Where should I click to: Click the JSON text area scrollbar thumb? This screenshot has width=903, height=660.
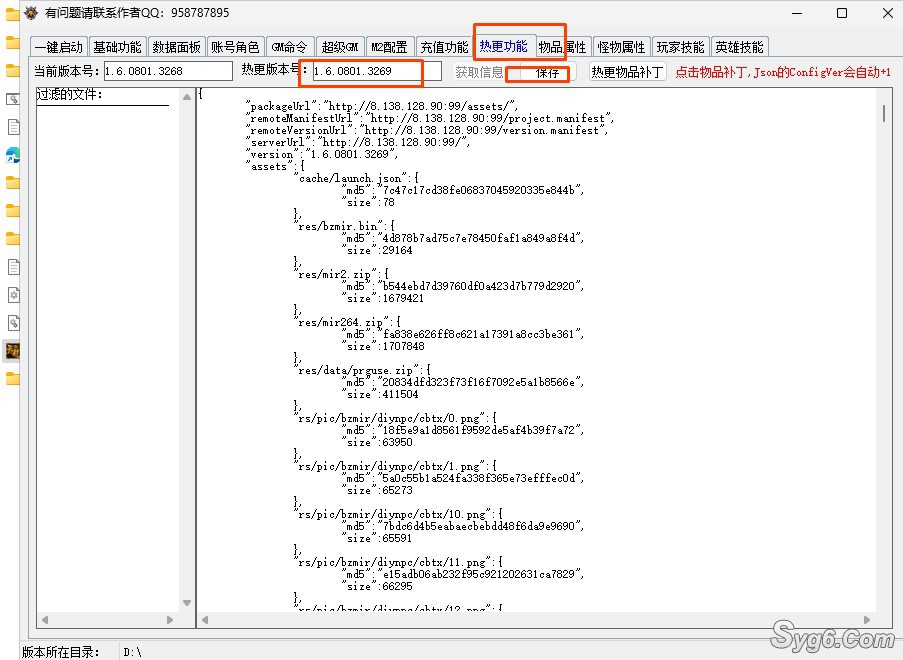coord(883,113)
